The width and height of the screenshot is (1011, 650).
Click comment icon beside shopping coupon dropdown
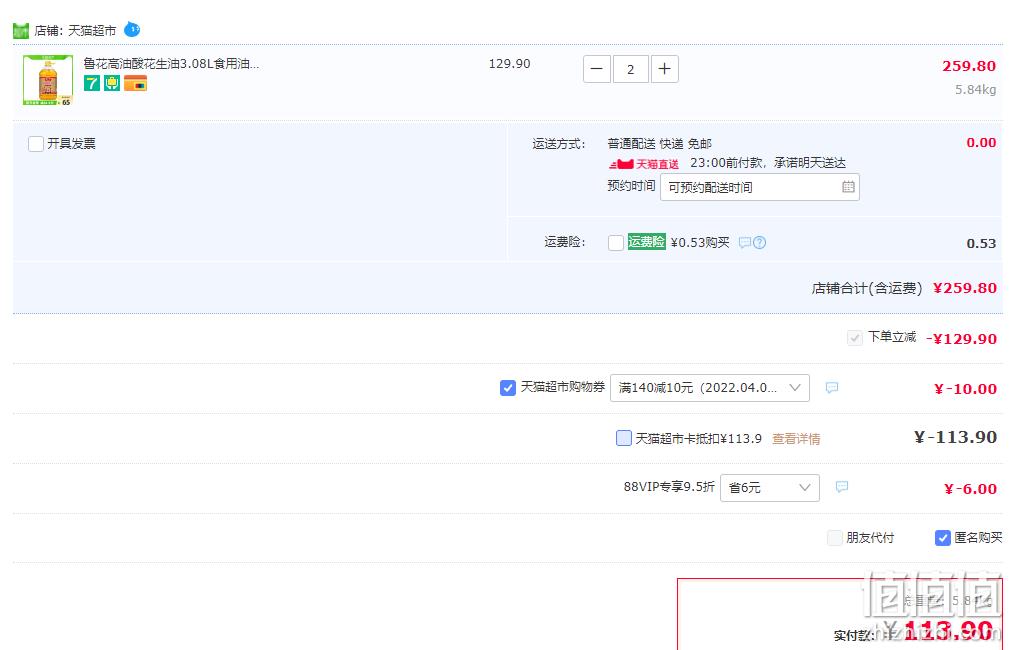point(832,388)
